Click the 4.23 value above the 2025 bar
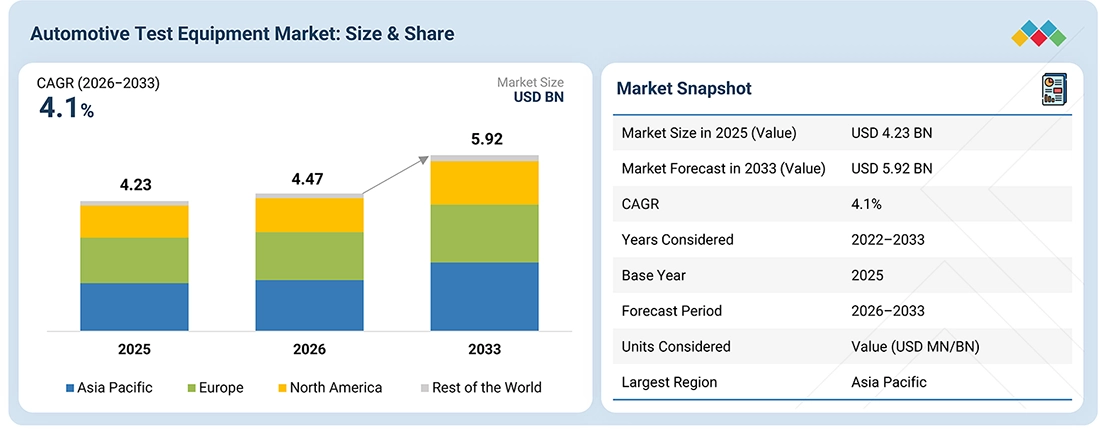The image size is (1100, 429). point(135,186)
